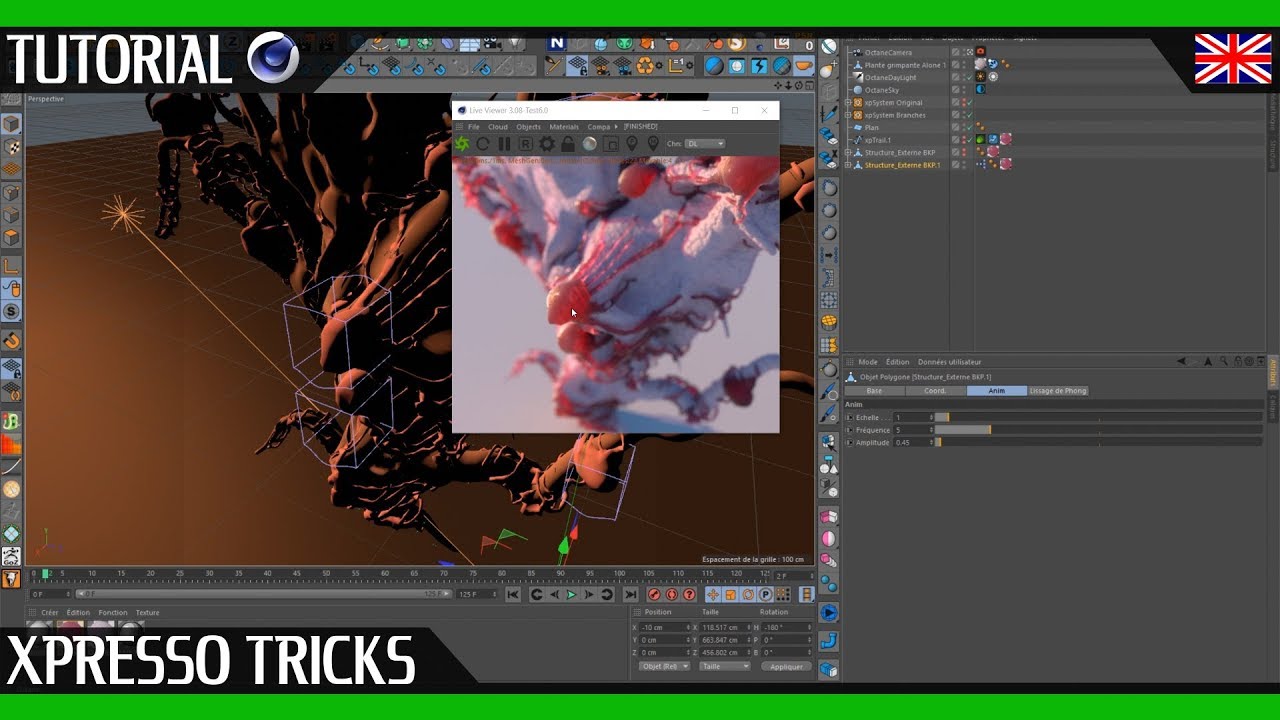Expand the xpSystem Original tree item
This screenshot has height=720, width=1280.
(848, 103)
